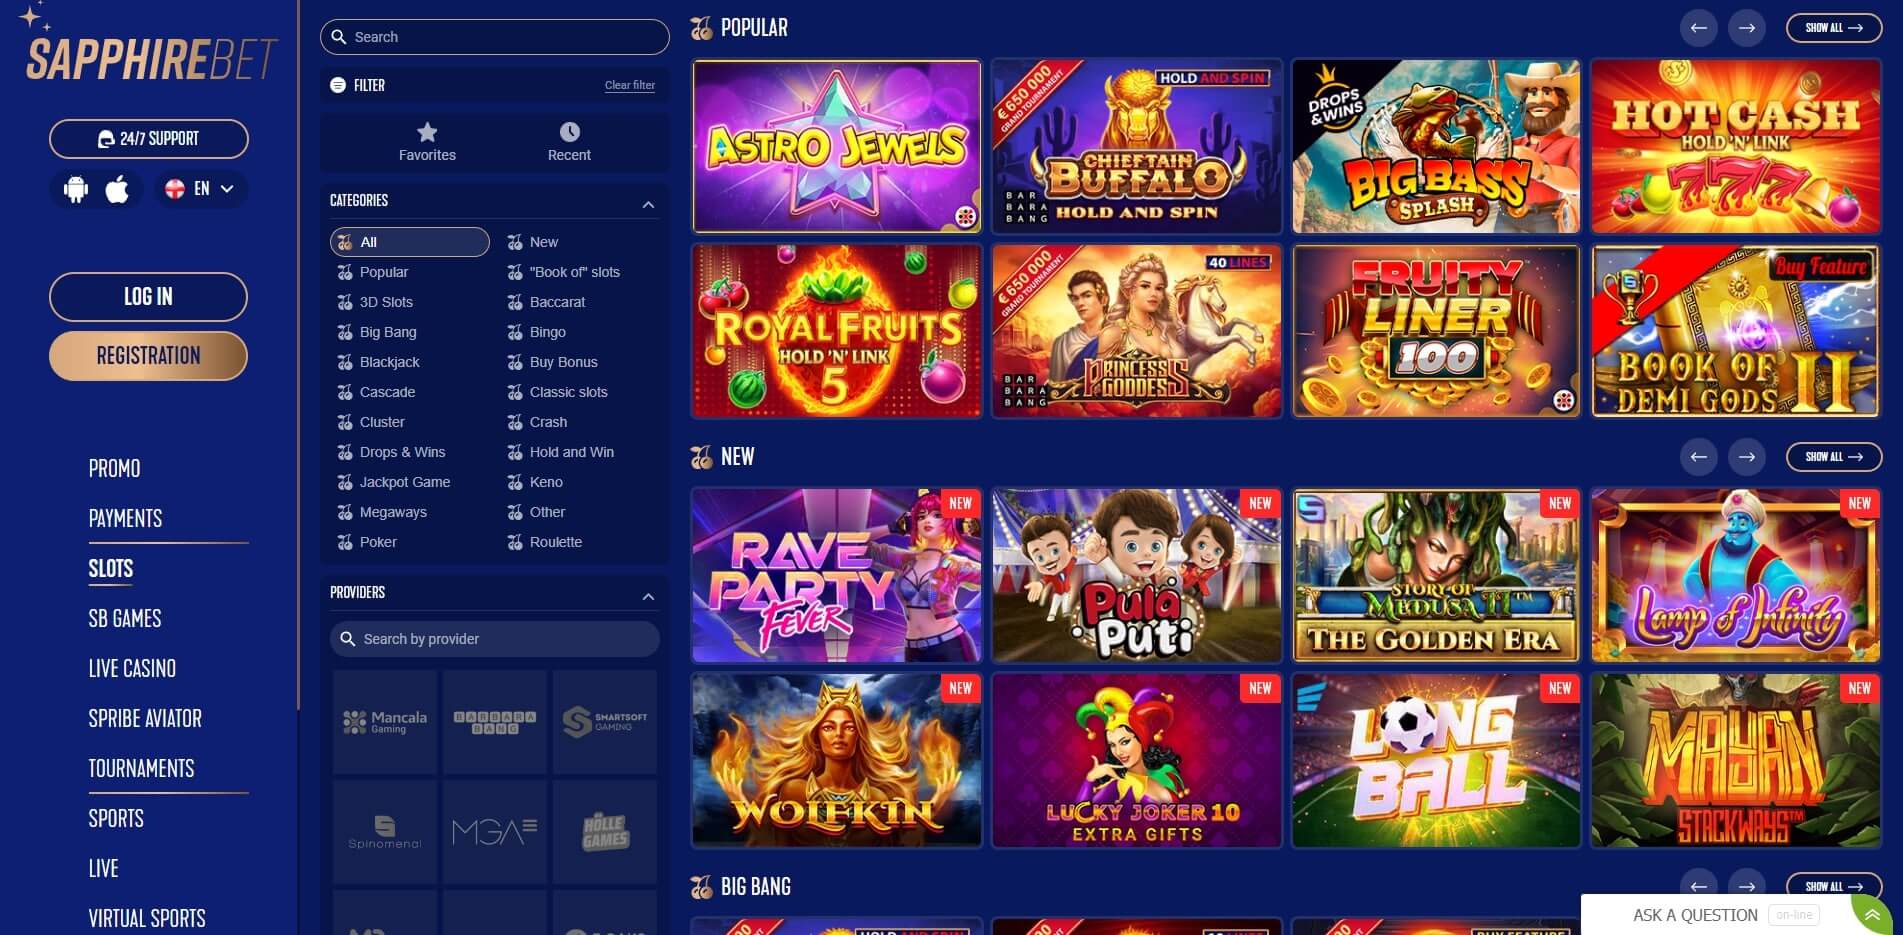Click the left arrow on the New carousel
Screen dimensions: 1903x935
point(1697,457)
